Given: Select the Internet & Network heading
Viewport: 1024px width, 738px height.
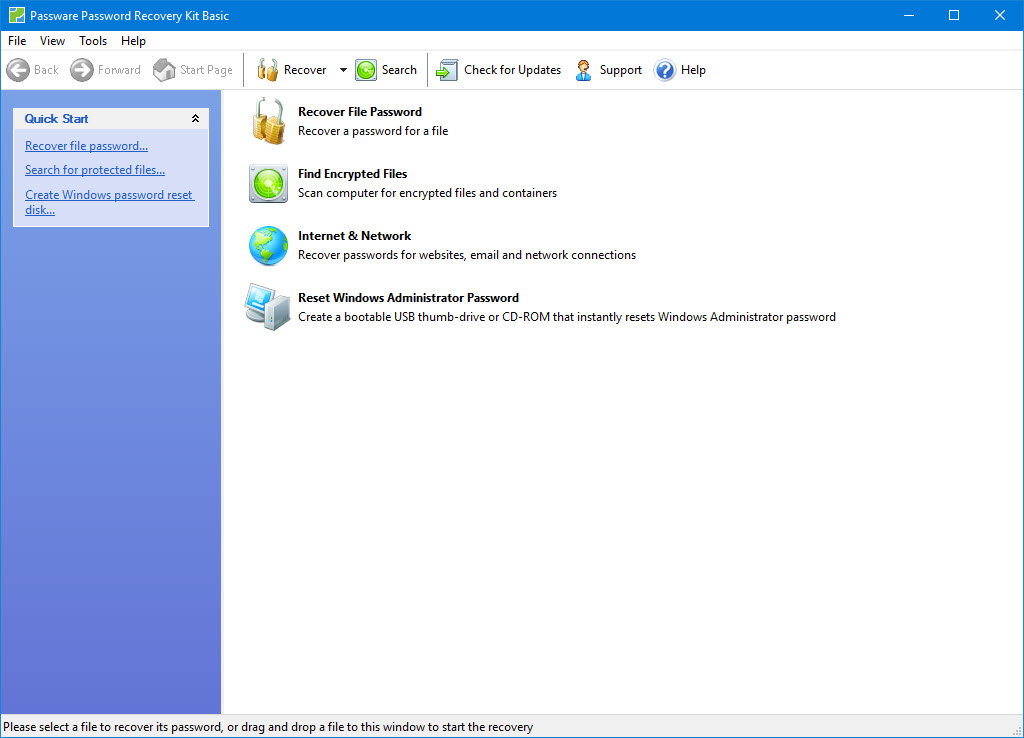Looking at the screenshot, I should pyautogui.click(x=355, y=236).
